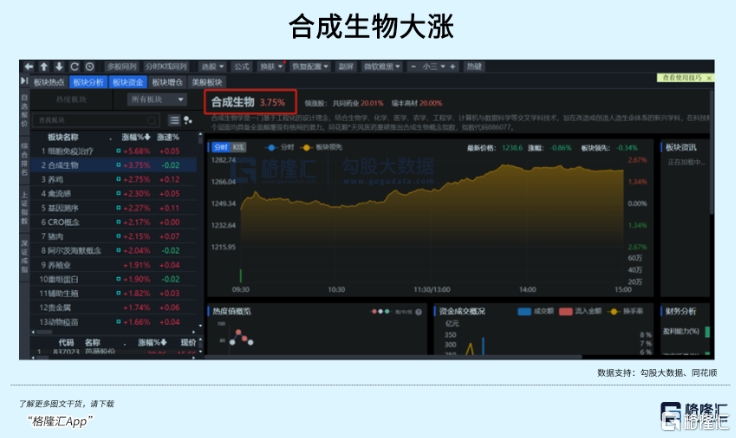Image resolution: width=736 pixels, height=438 pixels.
Task: Click the 分时K线同列 button
Action: click(166, 67)
